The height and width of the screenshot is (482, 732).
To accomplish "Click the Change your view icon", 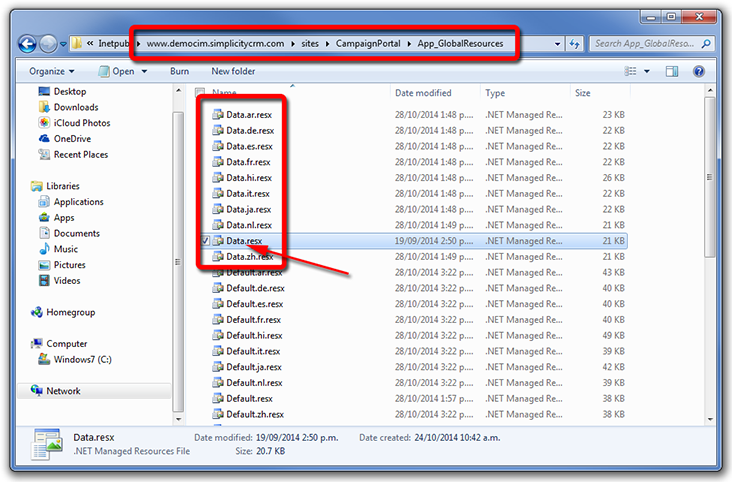I will click(630, 71).
